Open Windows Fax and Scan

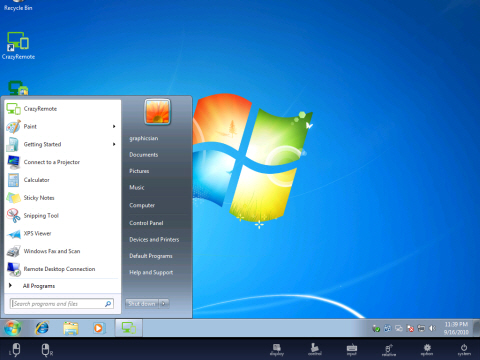pos(63,251)
